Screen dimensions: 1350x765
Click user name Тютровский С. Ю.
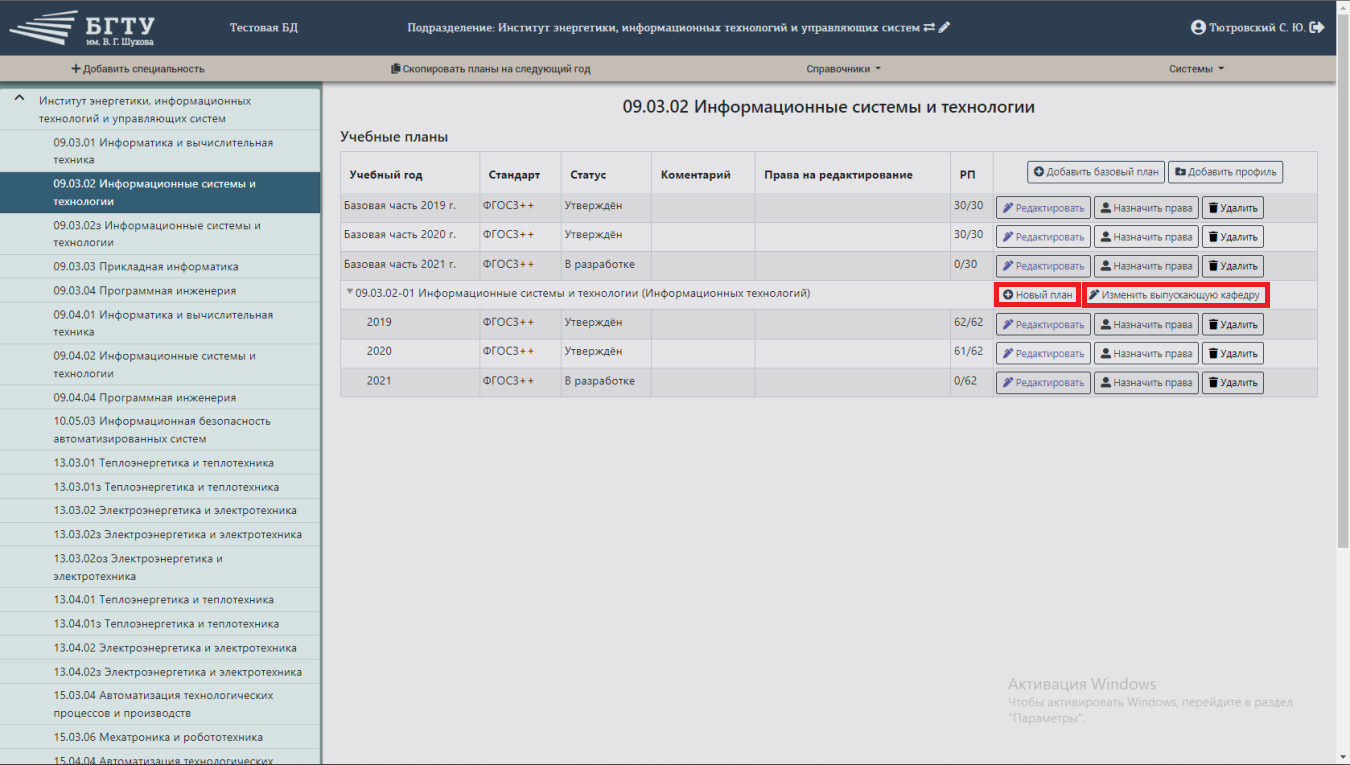pos(1257,28)
